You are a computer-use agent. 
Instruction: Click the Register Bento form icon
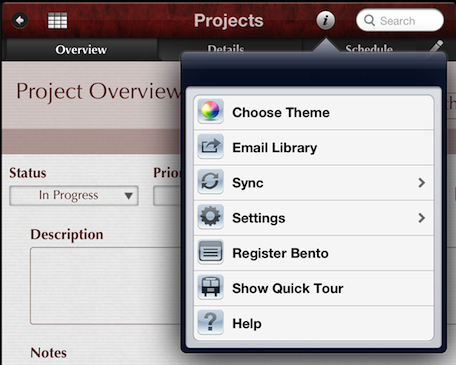pos(210,252)
